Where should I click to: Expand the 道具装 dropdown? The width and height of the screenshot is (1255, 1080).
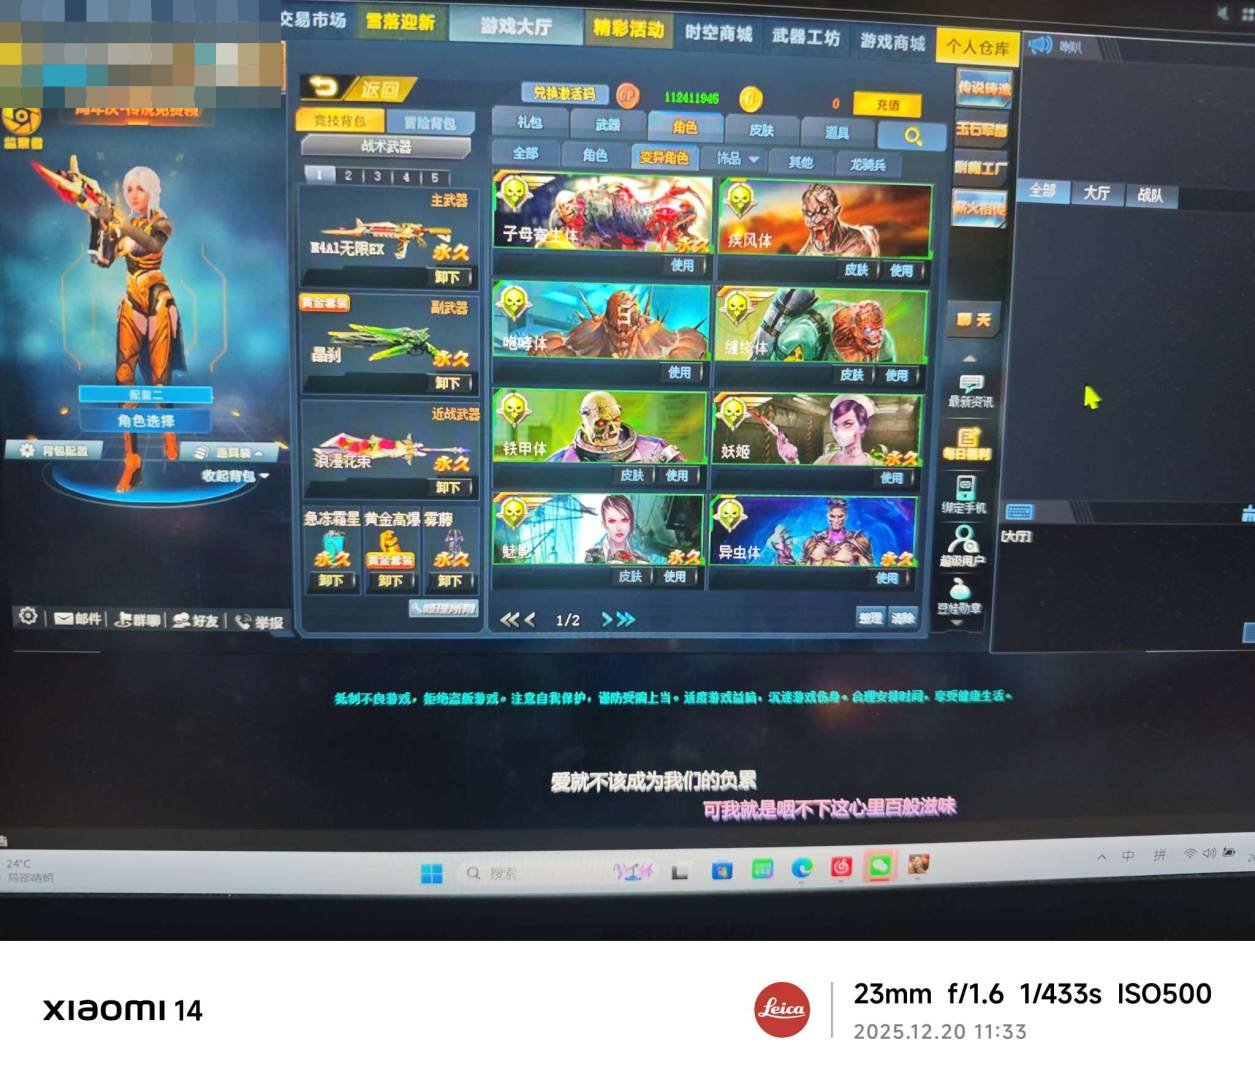coord(231,453)
